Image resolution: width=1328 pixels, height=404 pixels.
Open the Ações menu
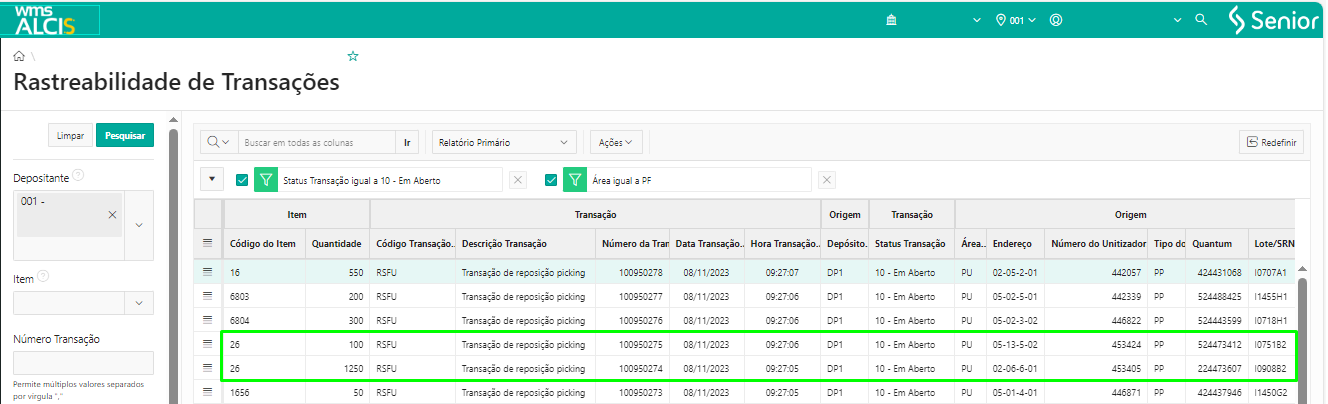tap(615, 143)
